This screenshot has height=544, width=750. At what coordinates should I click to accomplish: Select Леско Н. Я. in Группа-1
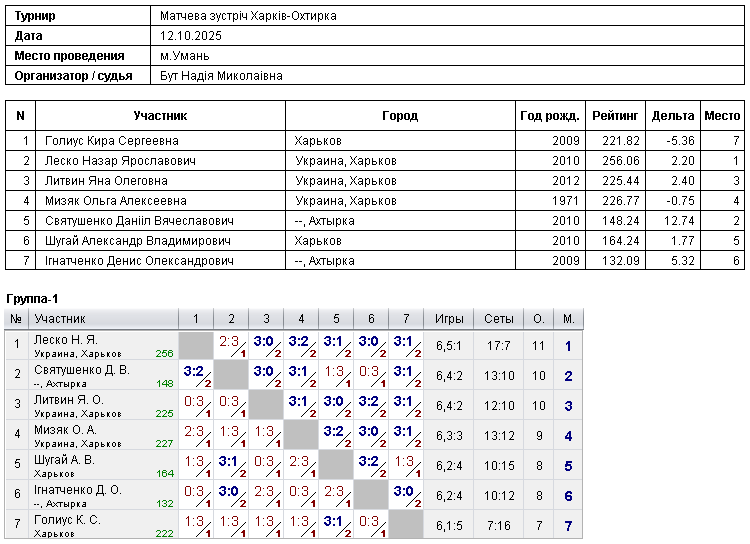pos(103,345)
